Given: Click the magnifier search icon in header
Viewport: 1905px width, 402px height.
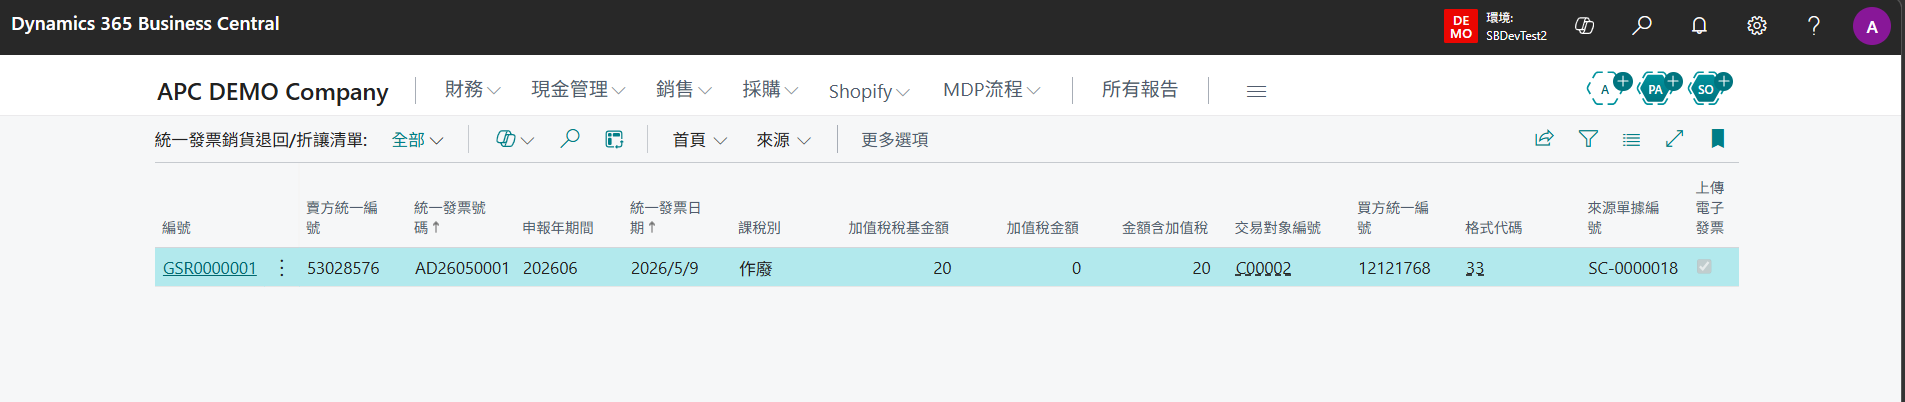Looking at the screenshot, I should 1641,26.
